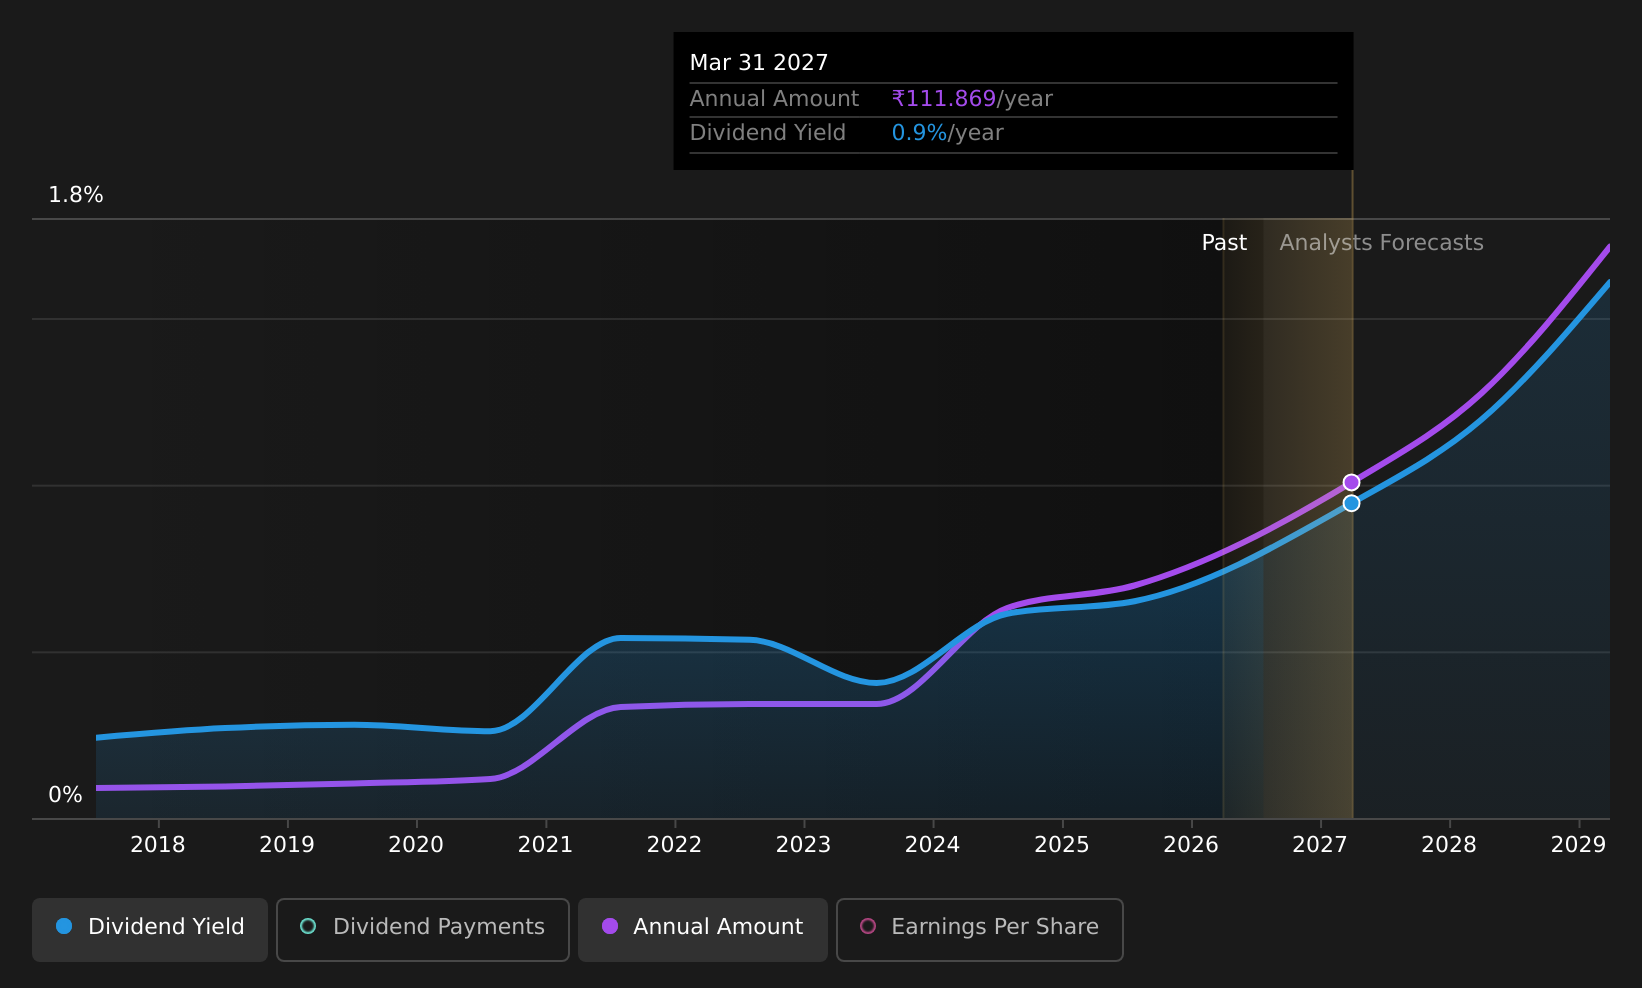Click the 2029 x-axis label

[1578, 845]
